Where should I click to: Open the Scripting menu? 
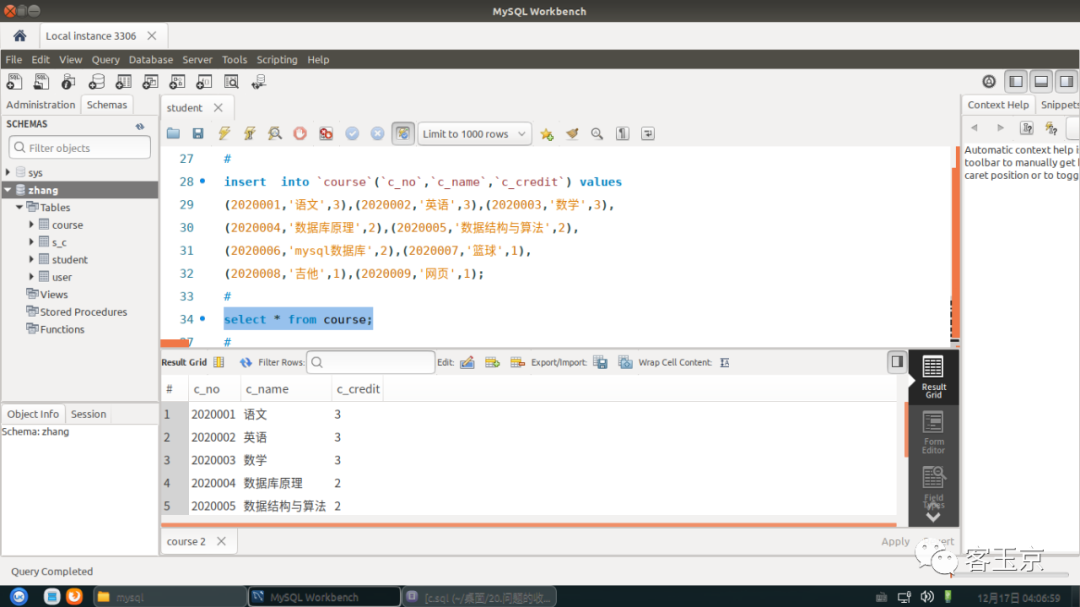pos(277,60)
